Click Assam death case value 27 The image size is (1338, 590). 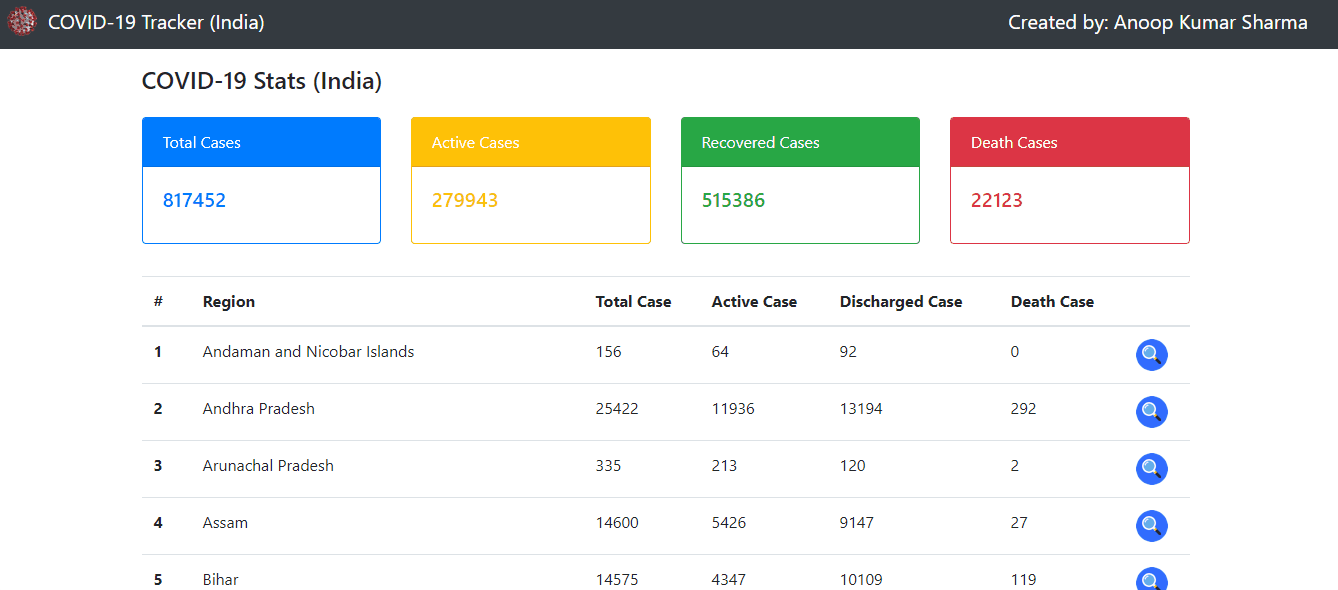pyautogui.click(x=1019, y=523)
